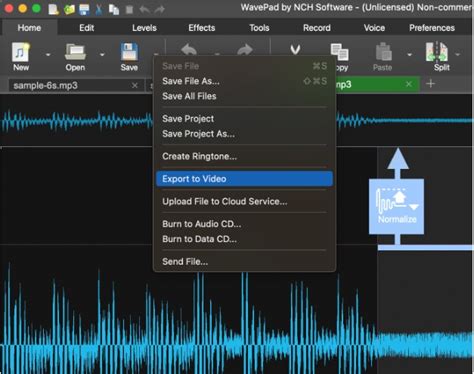Viewport: 474px width, 374px height.
Task: Add a new file tab with the plus icon
Action: (x=430, y=84)
